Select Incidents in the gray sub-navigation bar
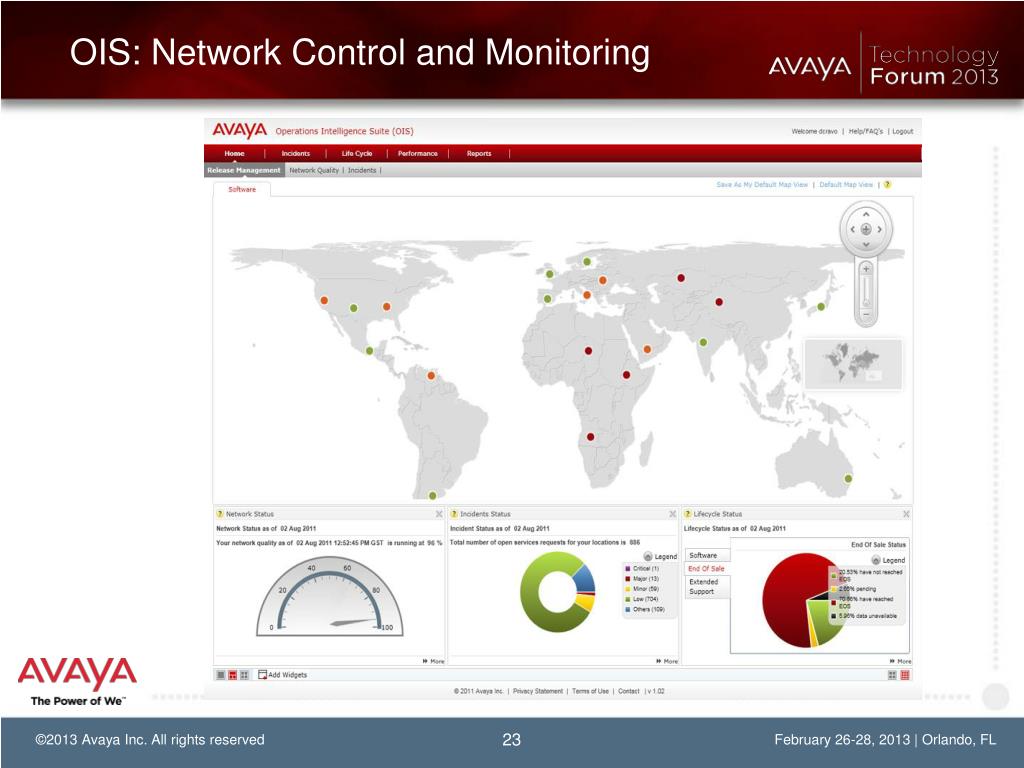The height and width of the screenshot is (768, 1024). tap(362, 170)
